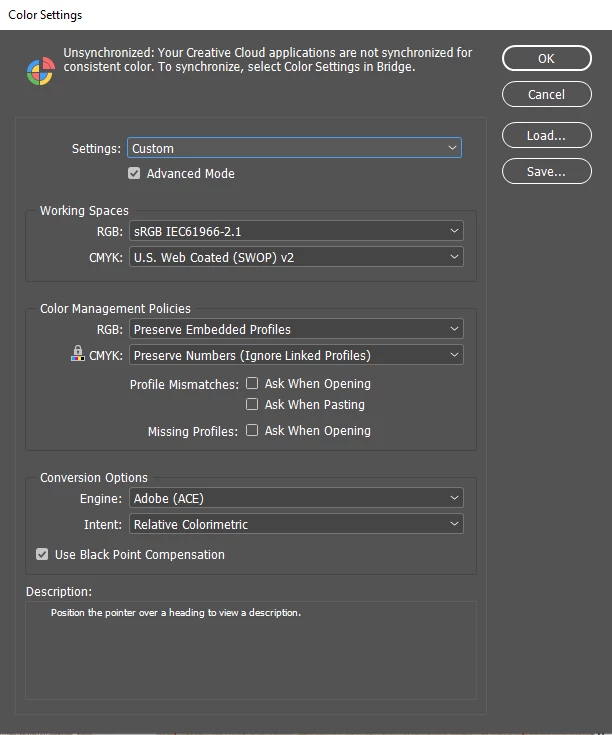Click the Load... button
The image size is (612, 735).
[x=547, y=135]
